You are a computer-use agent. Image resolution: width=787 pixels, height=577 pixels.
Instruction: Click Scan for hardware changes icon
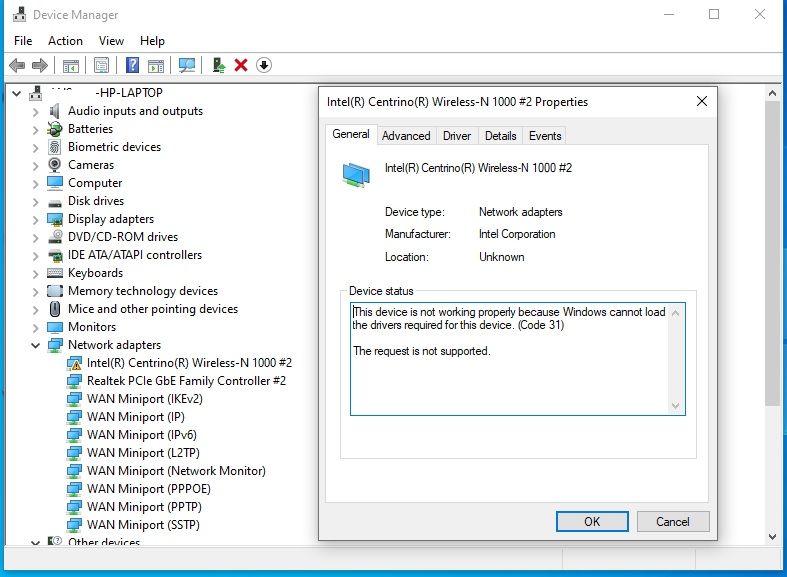(x=187, y=65)
